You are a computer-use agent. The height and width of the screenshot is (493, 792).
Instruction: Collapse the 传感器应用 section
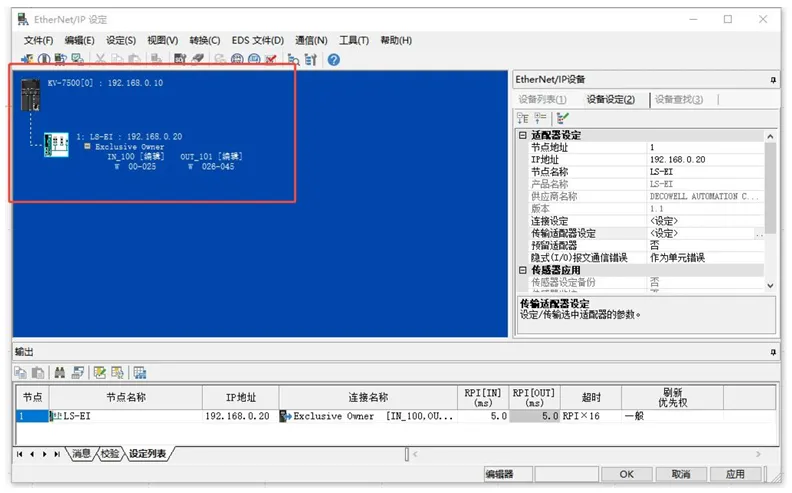(522, 270)
